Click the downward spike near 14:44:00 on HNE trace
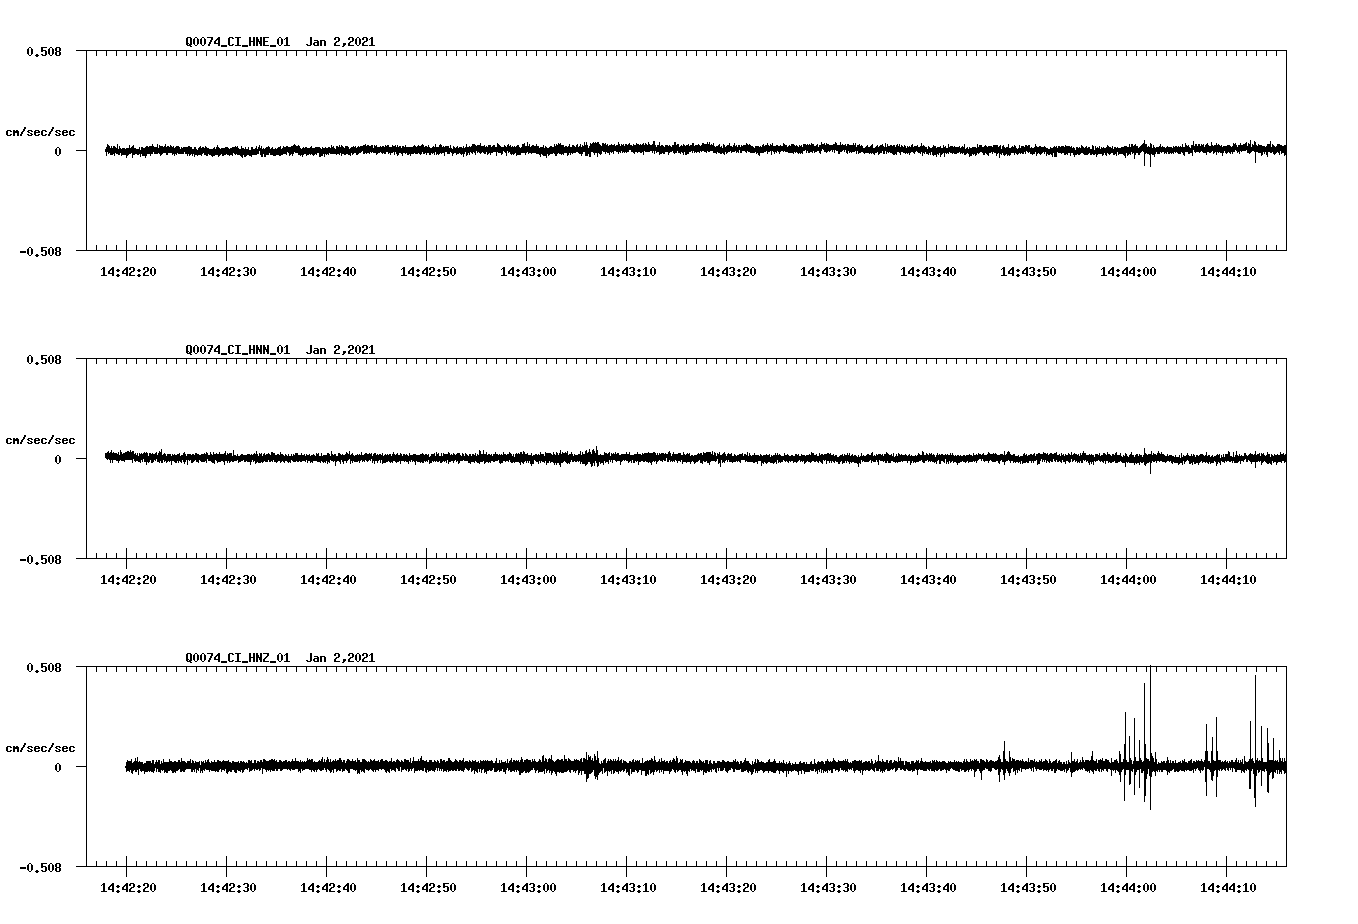1358x924 pixels. coord(1143,158)
